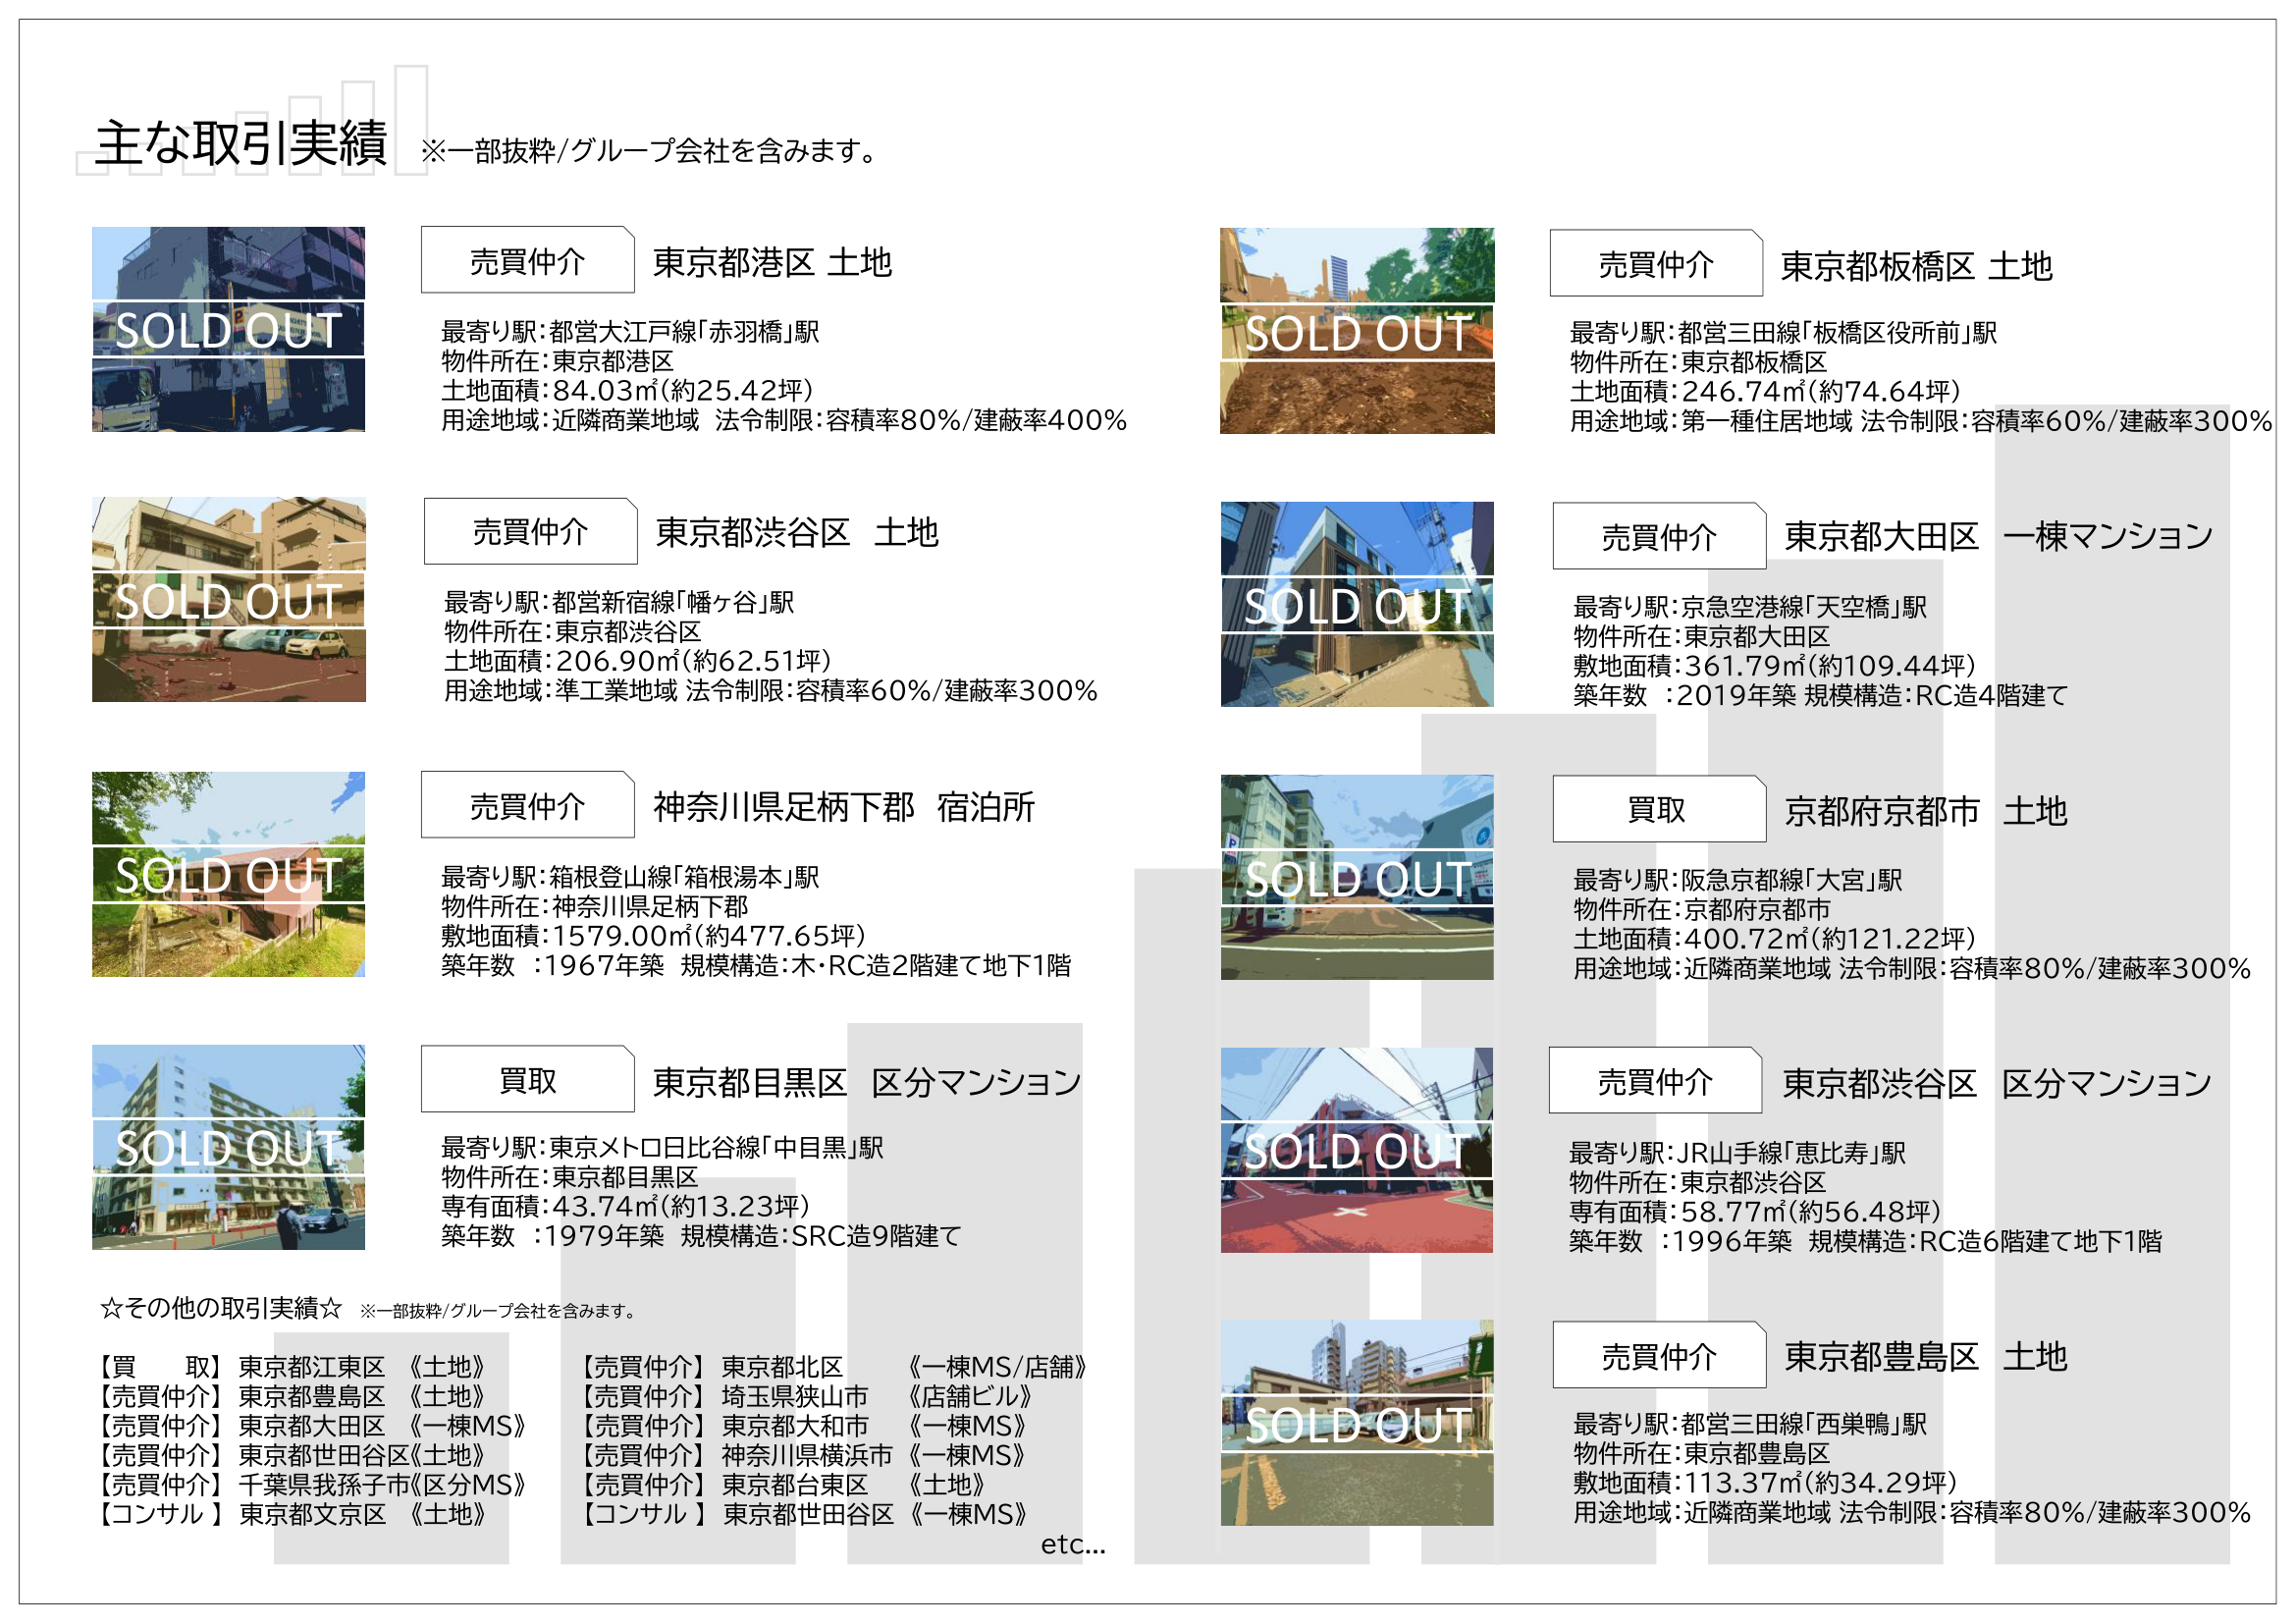
Task: Click the 幡ヶ谷 渋谷区 土地 photo thumbnail
Action: tap(228, 599)
